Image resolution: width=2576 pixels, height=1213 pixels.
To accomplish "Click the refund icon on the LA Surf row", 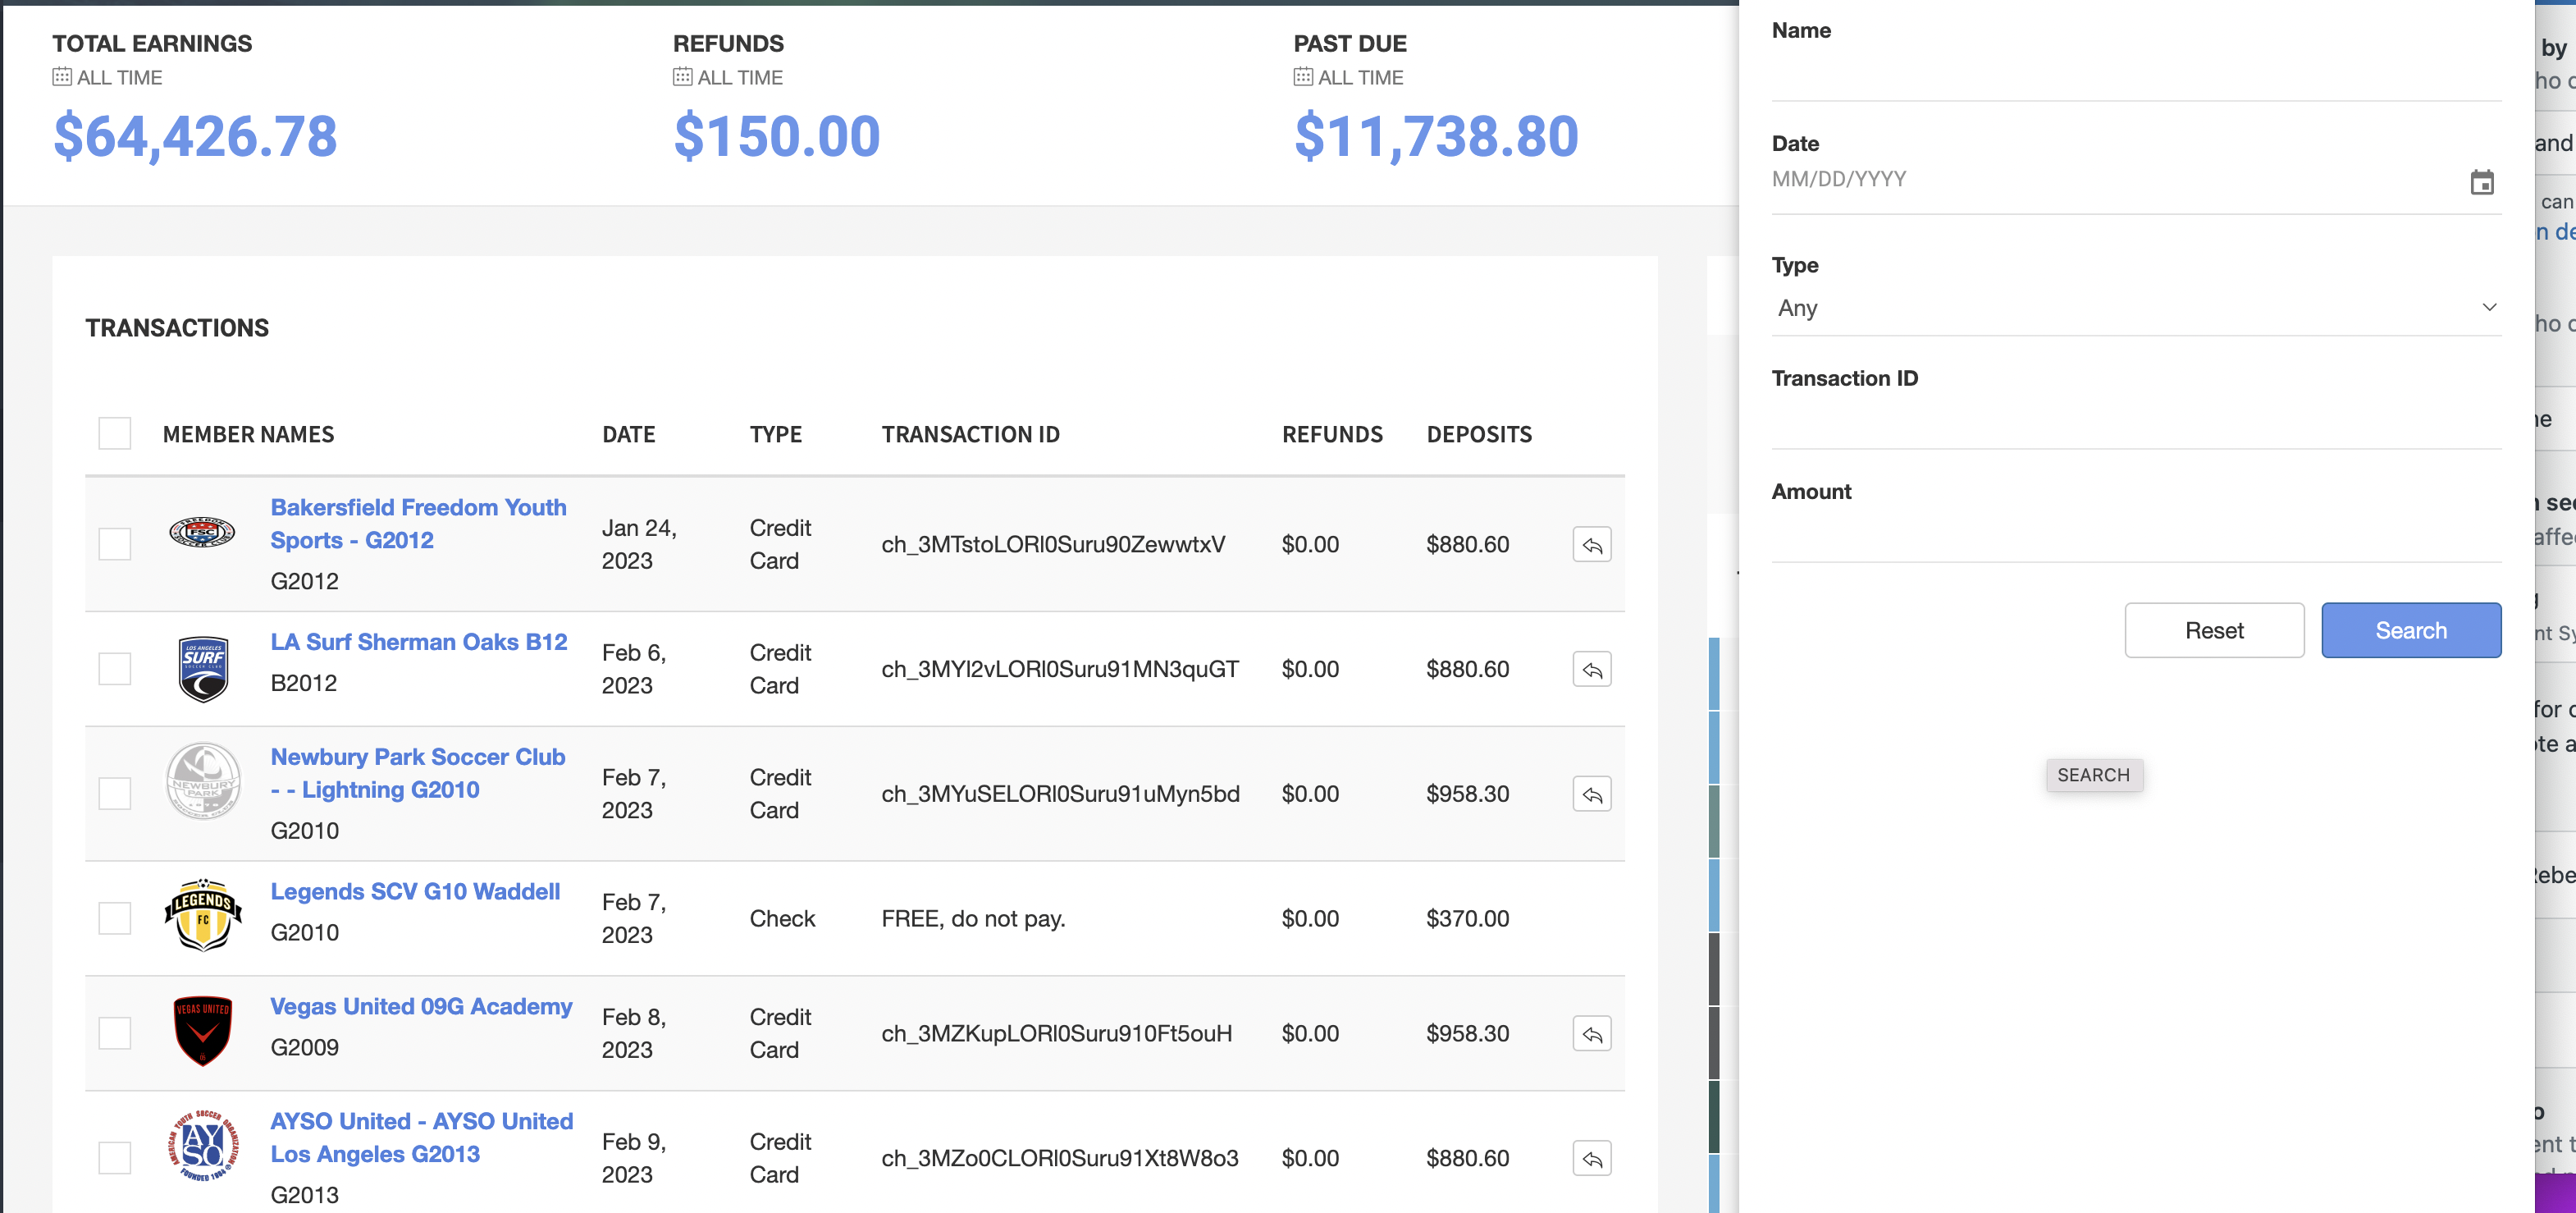I will pyautogui.click(x=1591, y=669).
